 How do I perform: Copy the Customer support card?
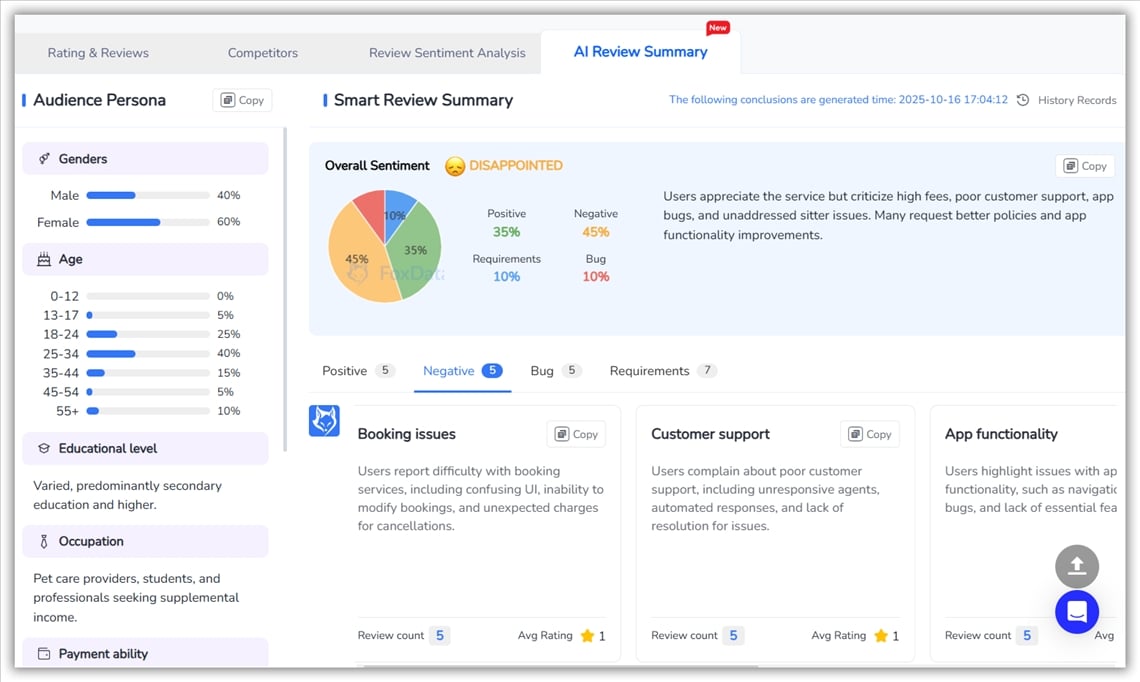click(869, 434)
